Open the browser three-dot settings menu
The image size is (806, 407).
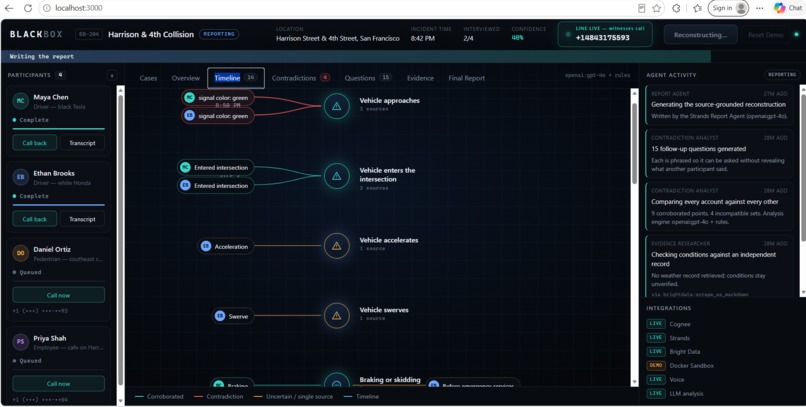pos(759,8)
